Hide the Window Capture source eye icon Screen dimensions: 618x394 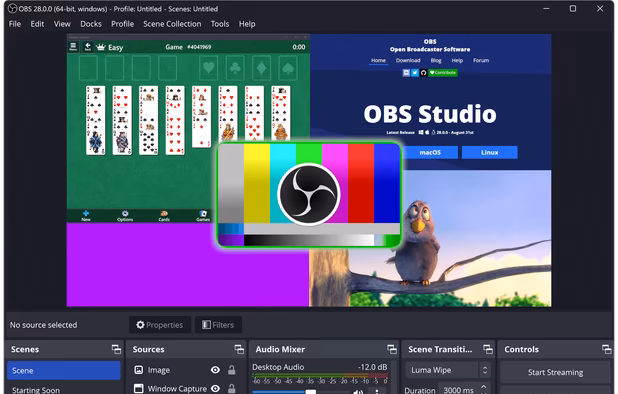pyautogui.click(x=215, y=388)
